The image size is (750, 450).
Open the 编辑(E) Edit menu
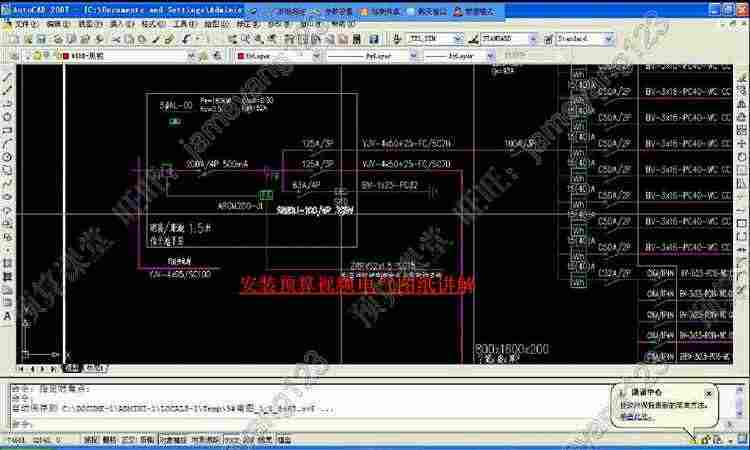[58, 23]
